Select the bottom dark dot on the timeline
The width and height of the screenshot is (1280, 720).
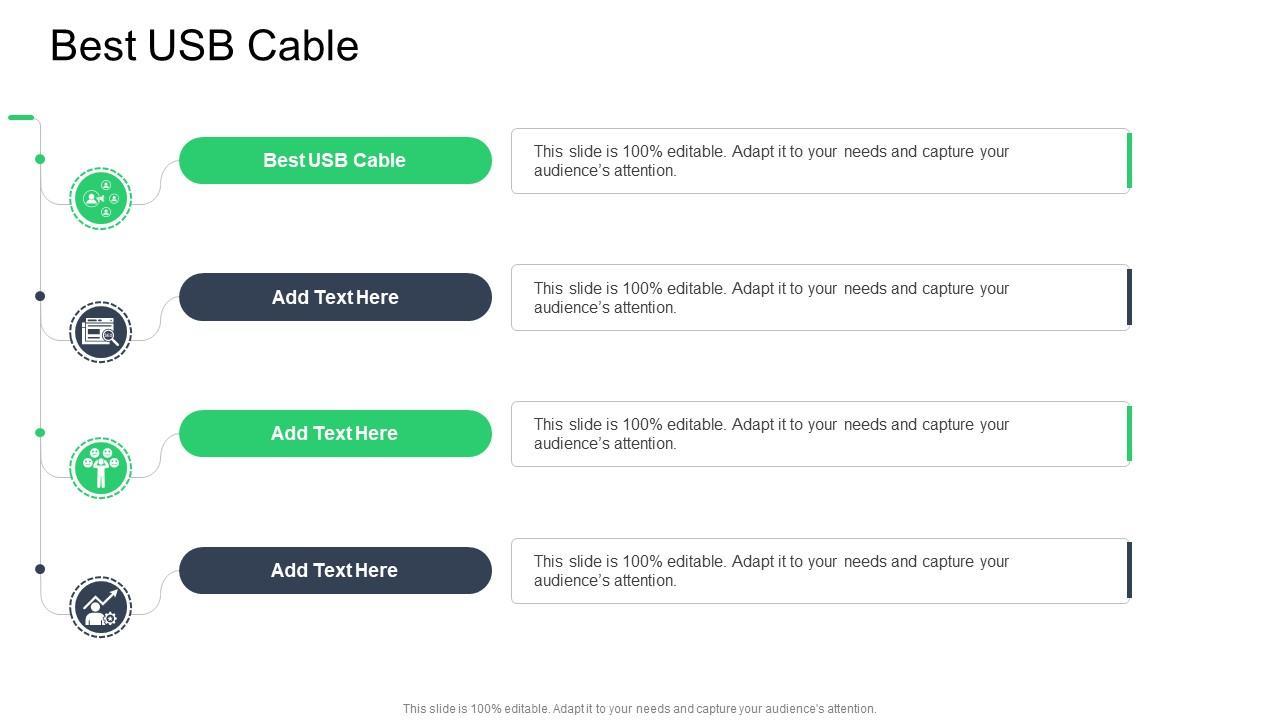coord(40,569)
